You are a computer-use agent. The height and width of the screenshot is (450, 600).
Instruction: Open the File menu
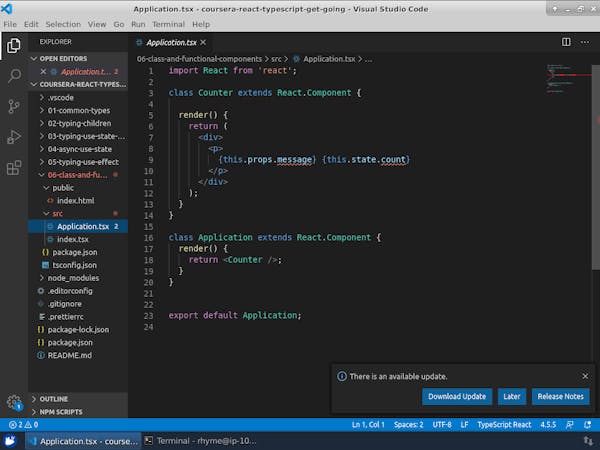pos(10,24)
